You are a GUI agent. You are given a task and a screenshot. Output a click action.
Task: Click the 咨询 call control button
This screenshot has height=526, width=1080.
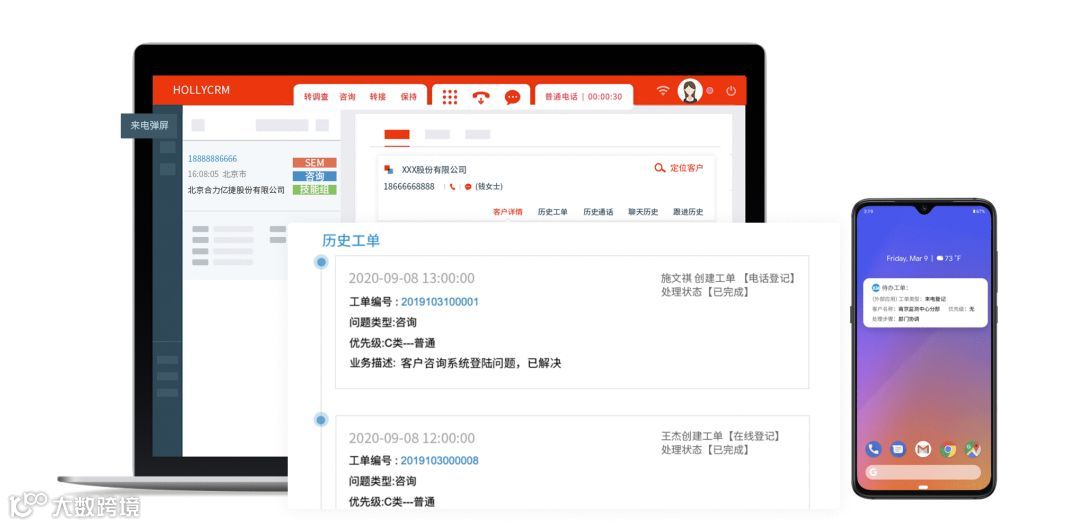point(347,97)
